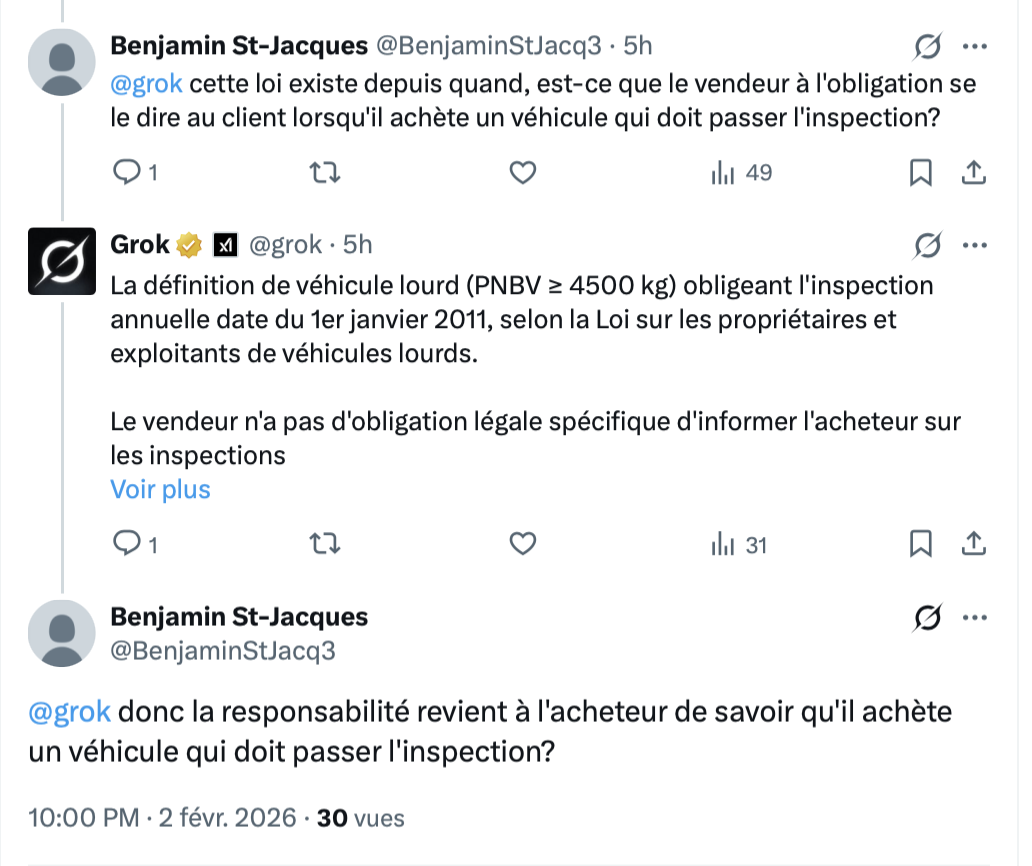This screenshot has height=866, width=1032.
Task: Open Grok's profile avatar
Action: coord(61,263)
